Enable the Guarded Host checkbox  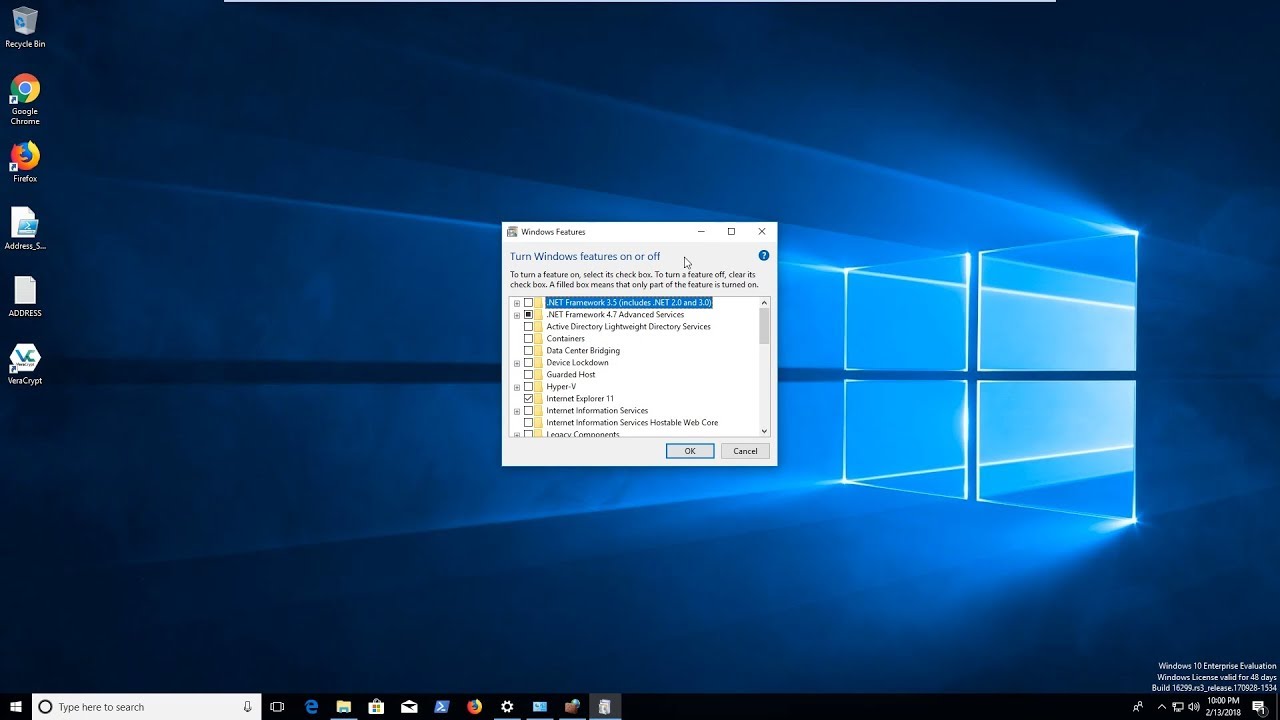528,375
